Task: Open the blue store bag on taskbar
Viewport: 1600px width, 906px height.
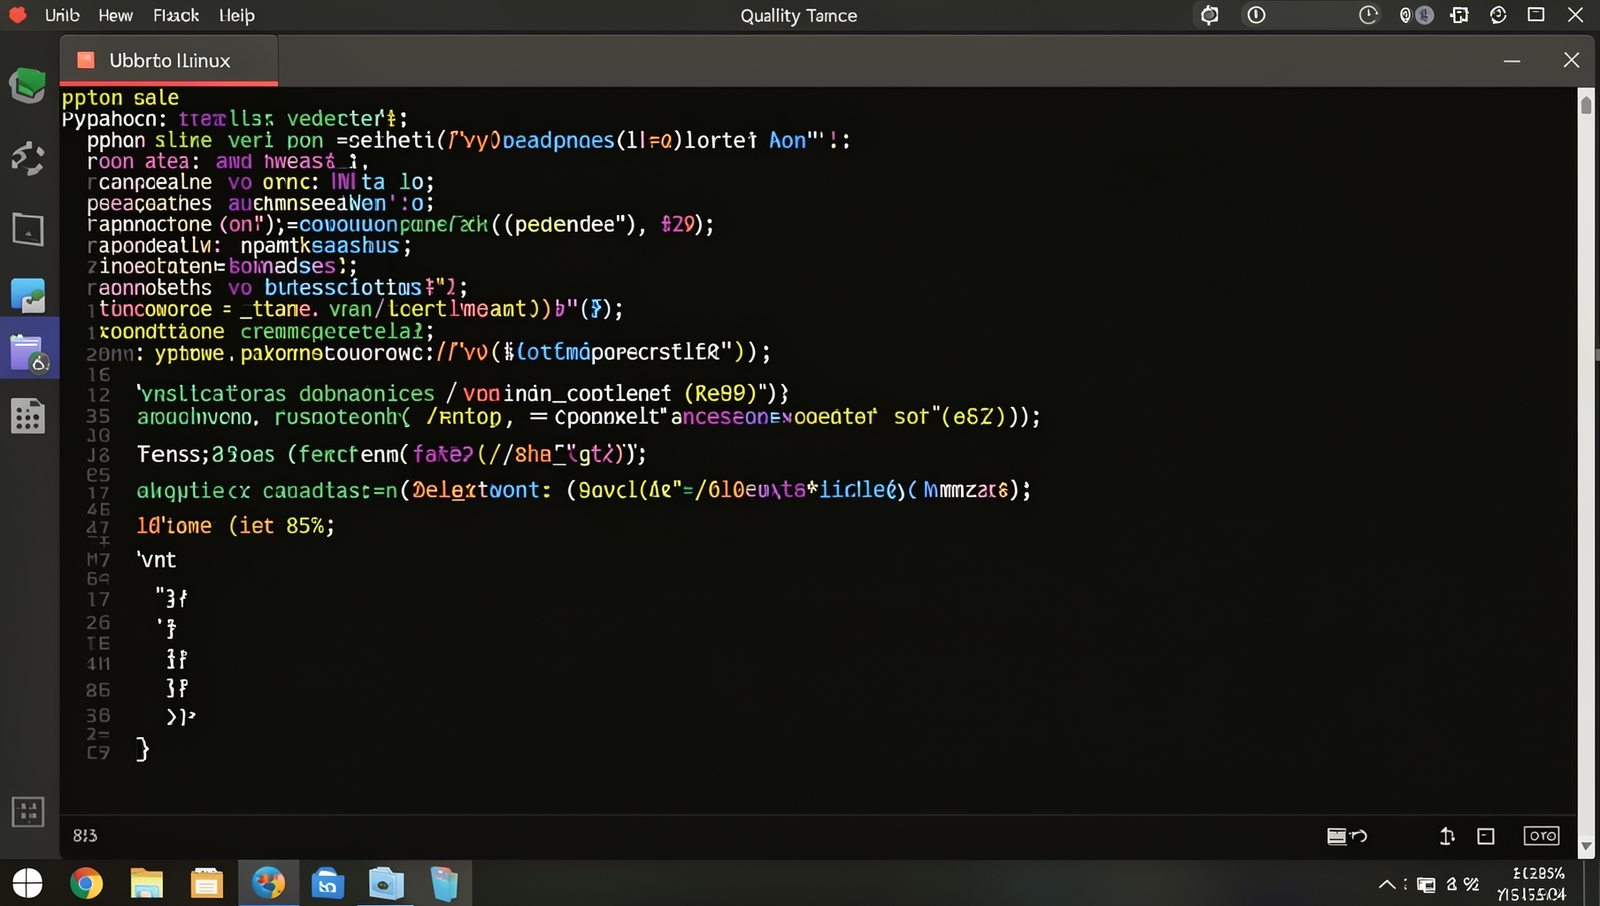Action: [x=327, y=883]
